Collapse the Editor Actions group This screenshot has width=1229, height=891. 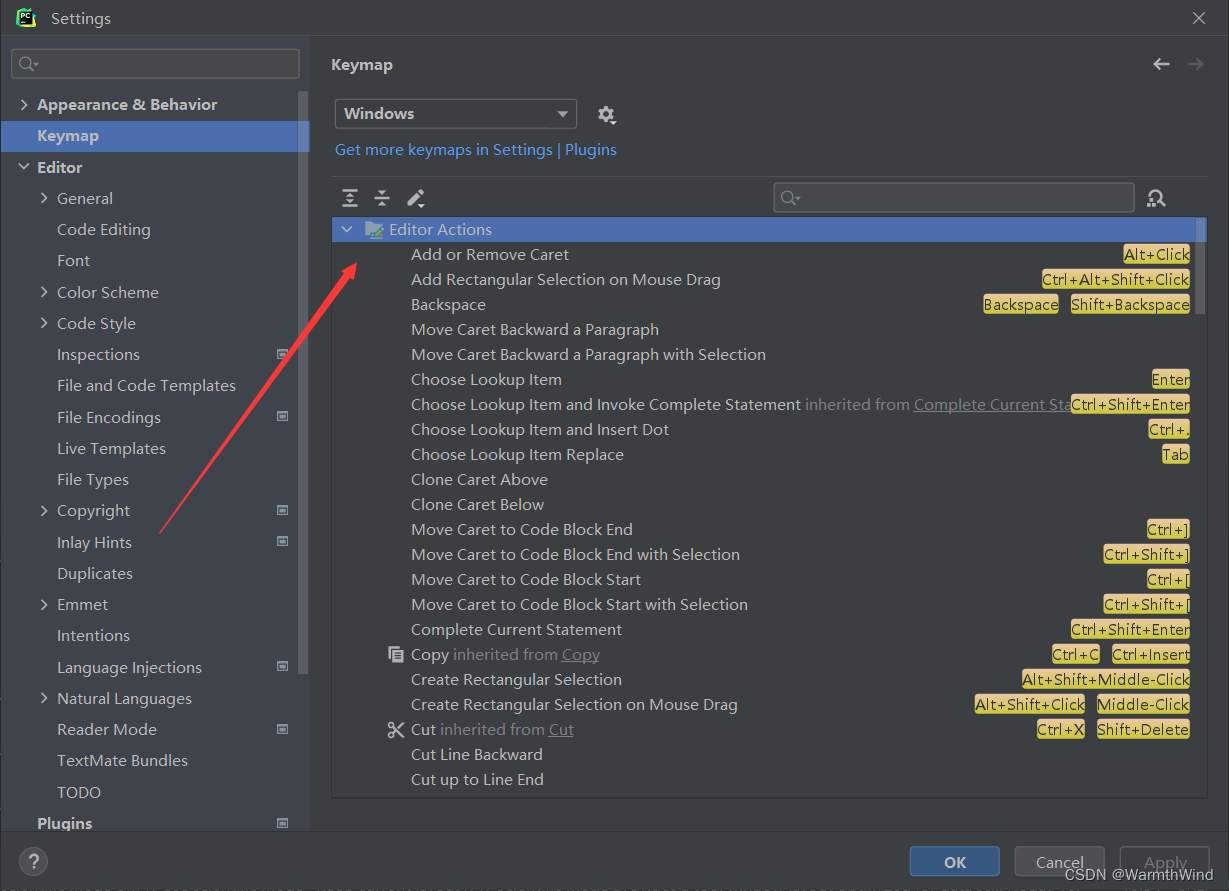(x=347, y=229)
